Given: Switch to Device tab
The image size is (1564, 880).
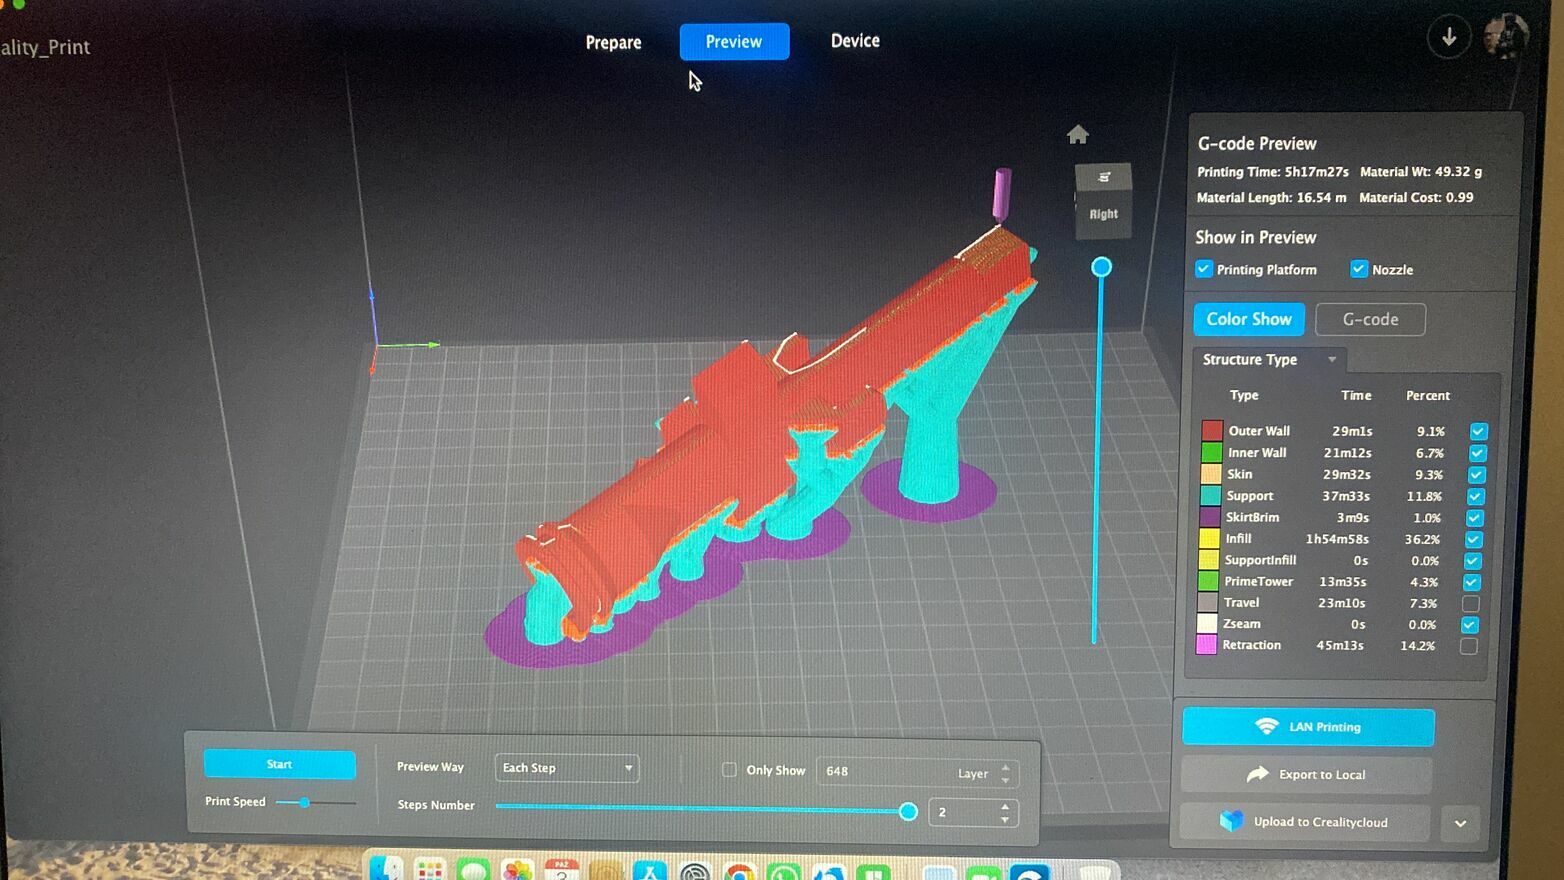Looking at the screenshot, I should (x=855, y=41).
